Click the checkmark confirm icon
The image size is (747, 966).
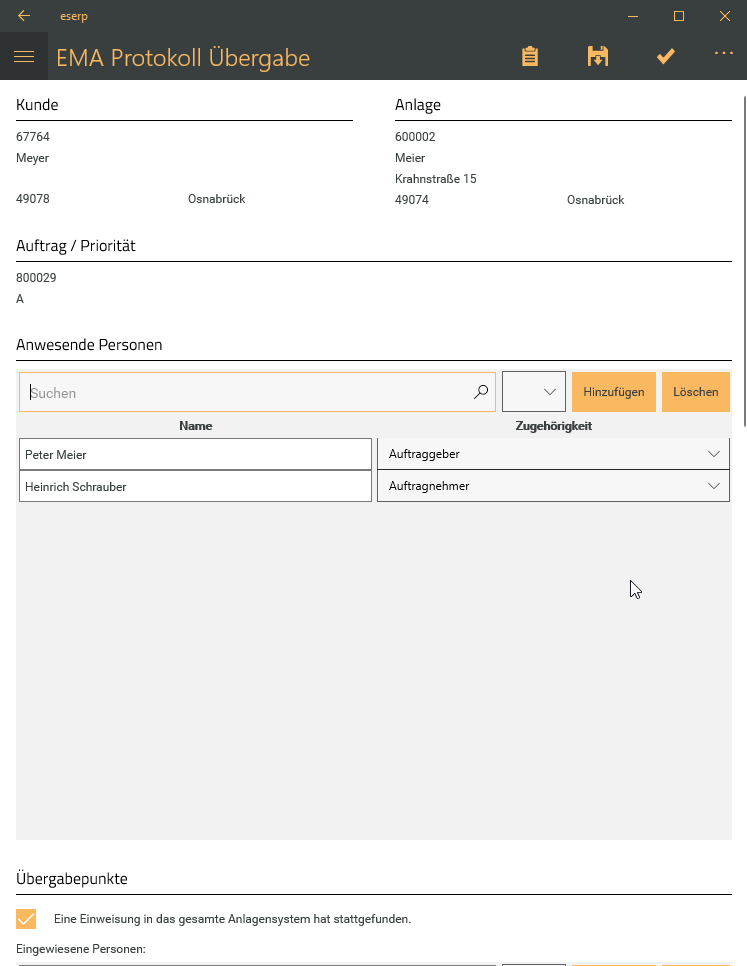(665, 57)
